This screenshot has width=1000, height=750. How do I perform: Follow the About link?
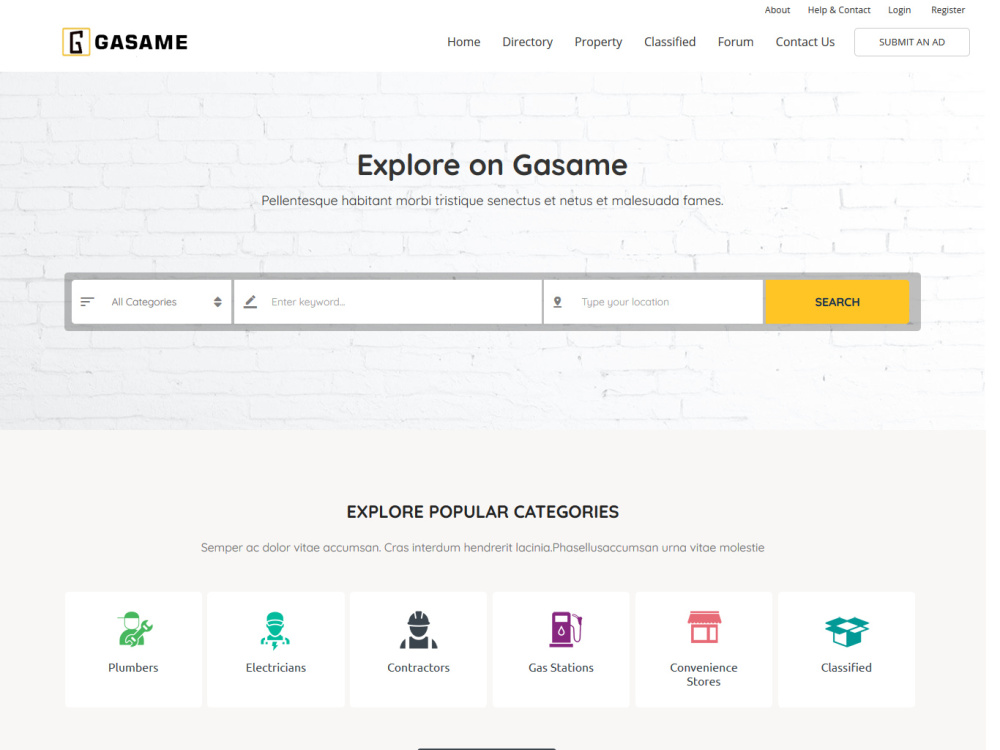pyautogui.click(x=777, y=10)
